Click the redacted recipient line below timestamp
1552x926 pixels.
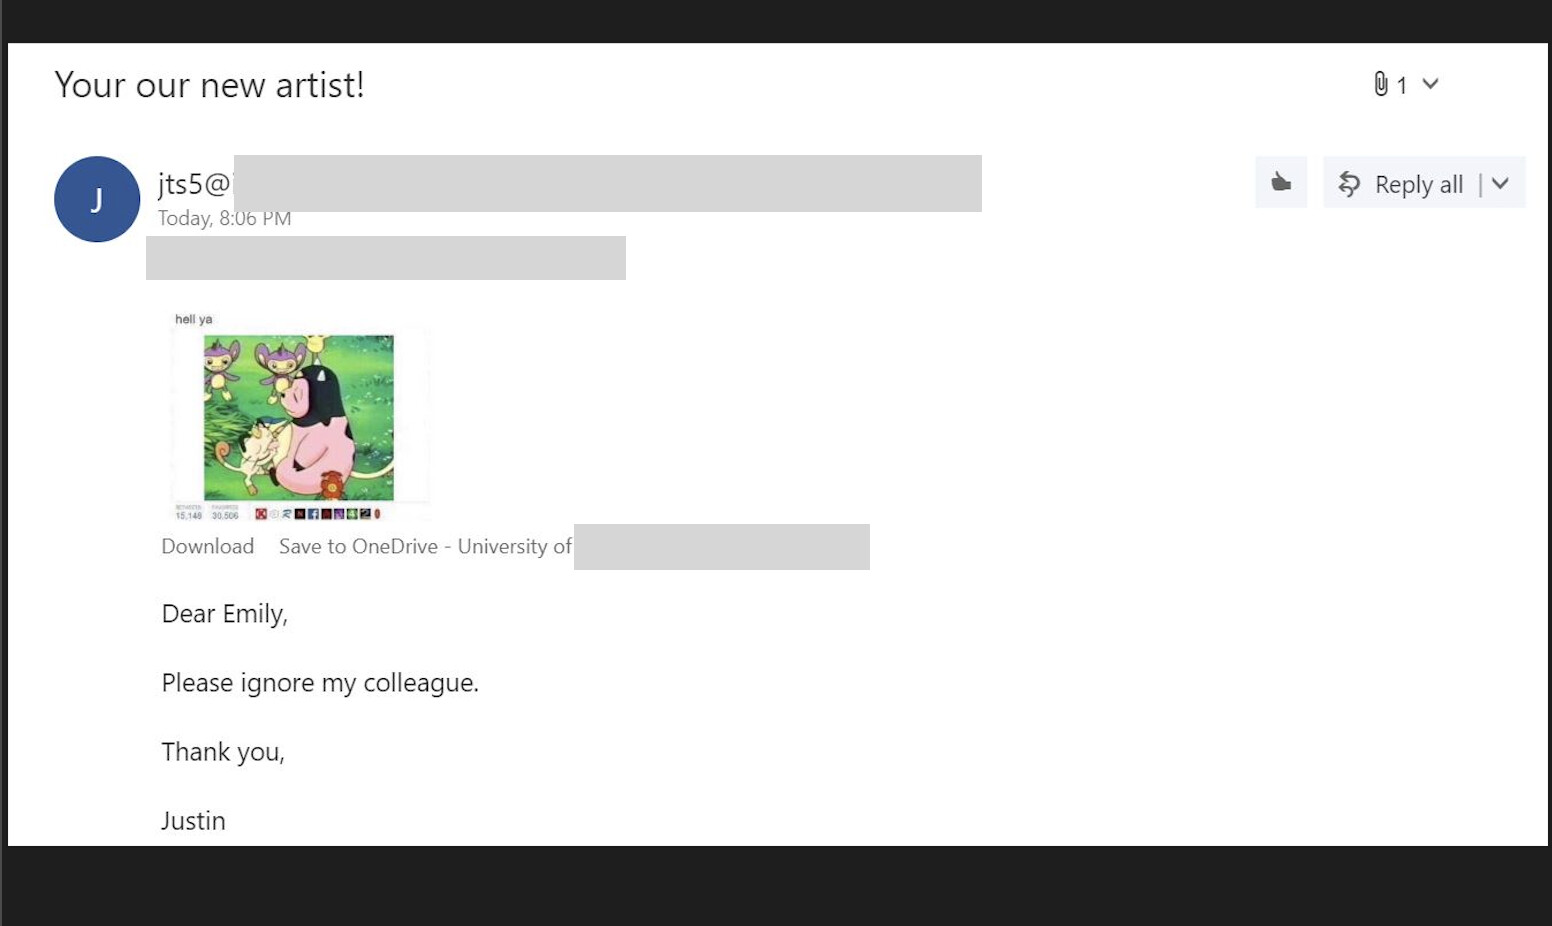point(386,258)
